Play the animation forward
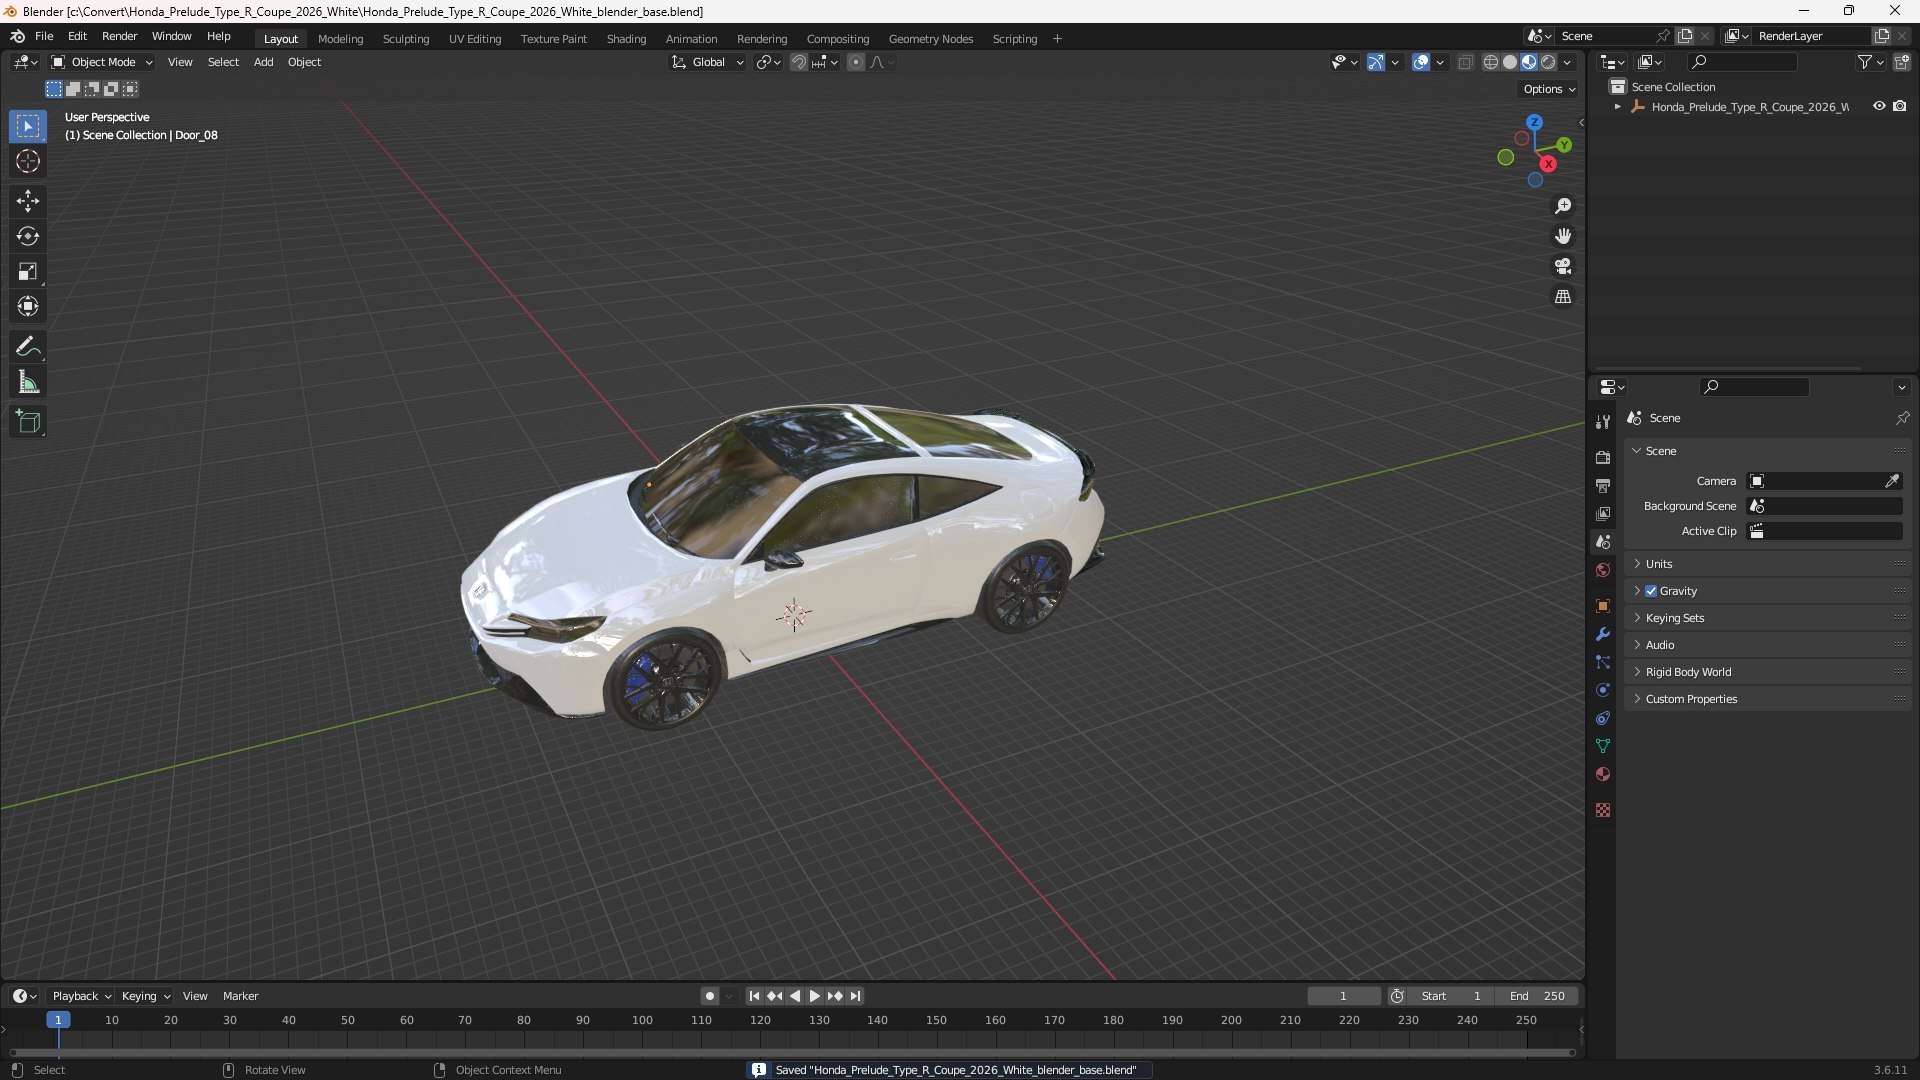 coord(814,996)
